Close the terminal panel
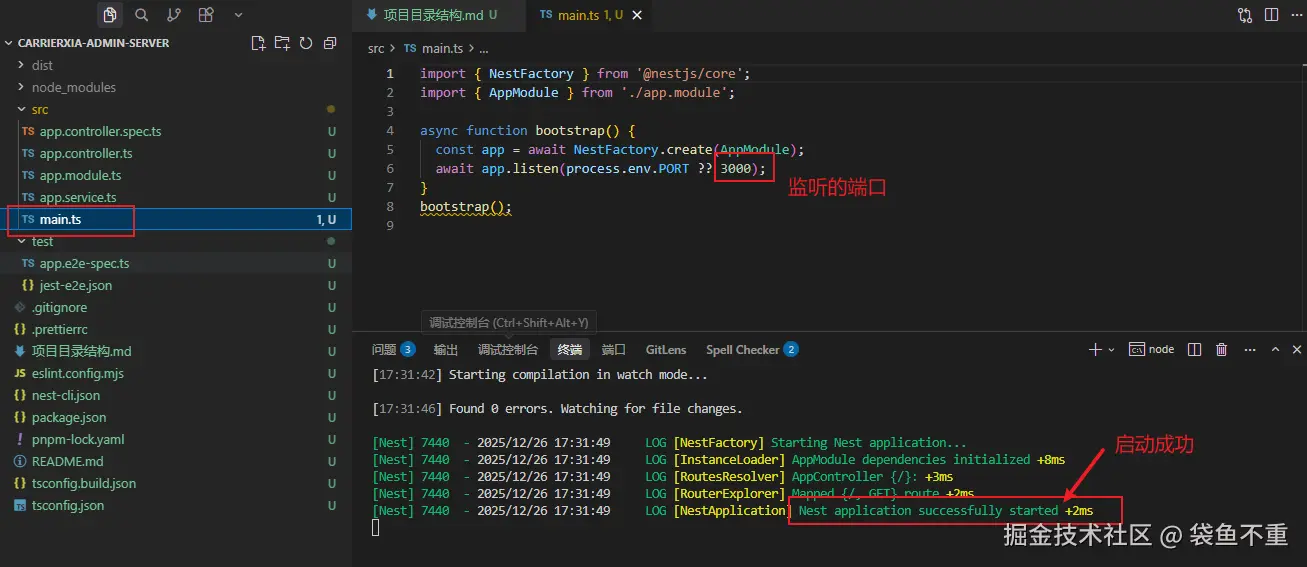 (x=1298, y=350)
